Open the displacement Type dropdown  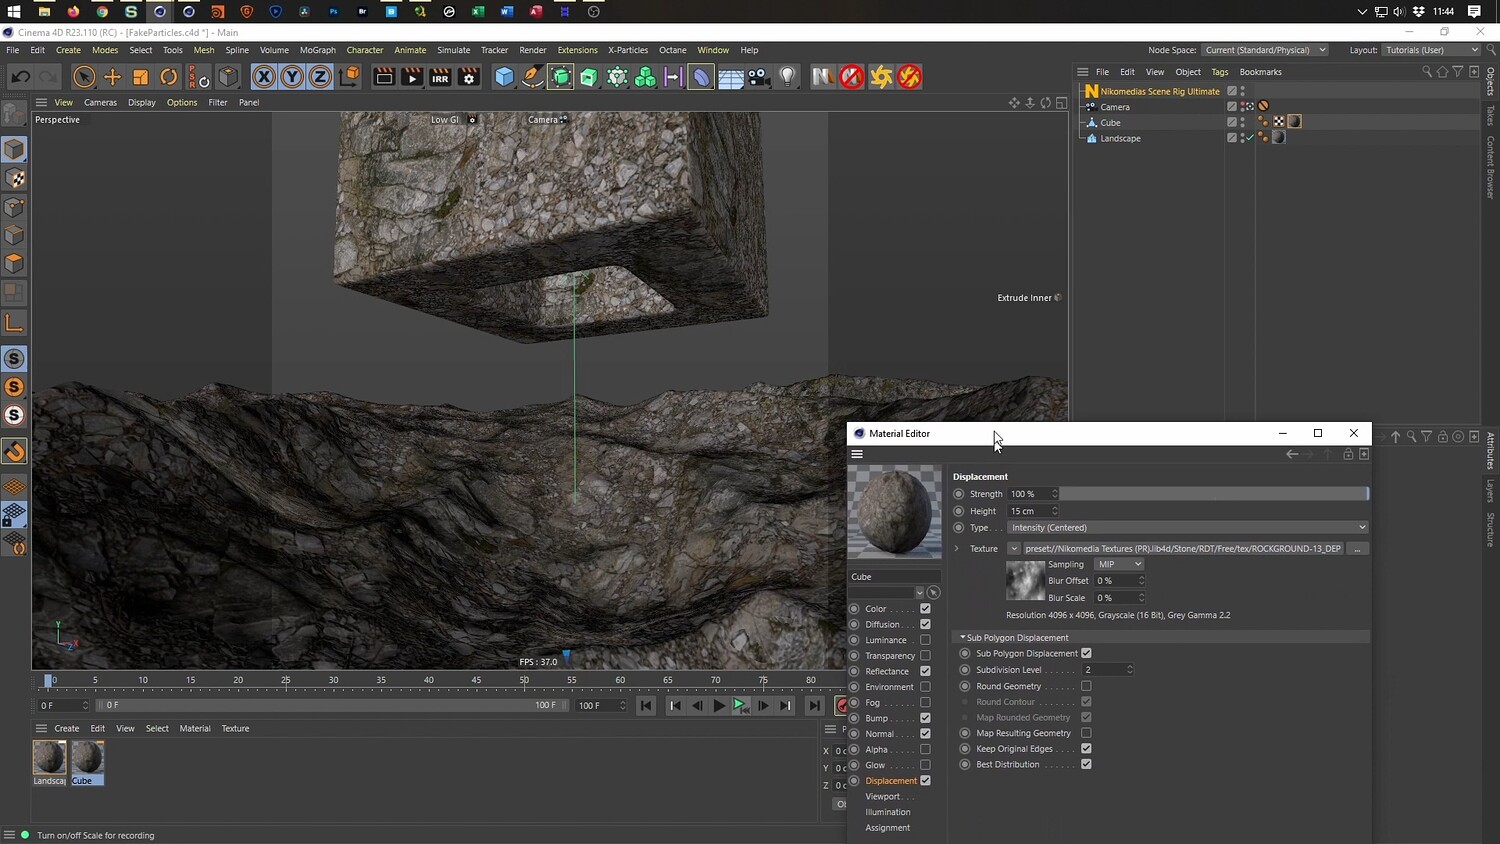pyautogui.click(x=1187, y=528)
